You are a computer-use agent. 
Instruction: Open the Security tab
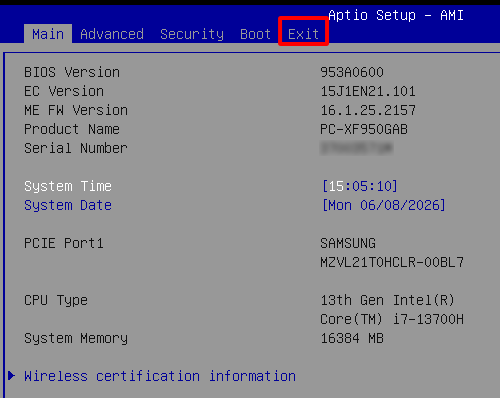(192, 34)
